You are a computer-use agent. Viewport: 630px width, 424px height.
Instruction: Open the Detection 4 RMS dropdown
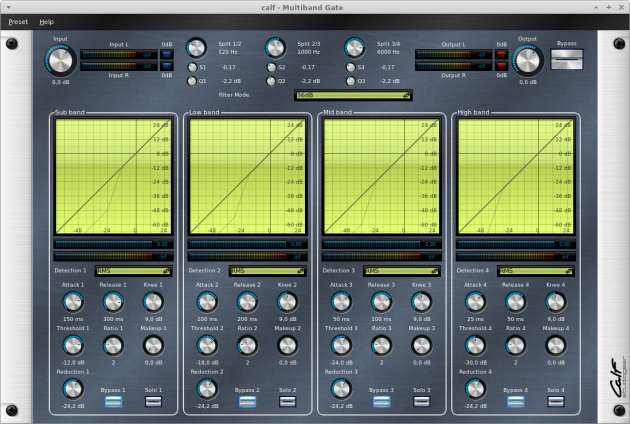point(536,271)
